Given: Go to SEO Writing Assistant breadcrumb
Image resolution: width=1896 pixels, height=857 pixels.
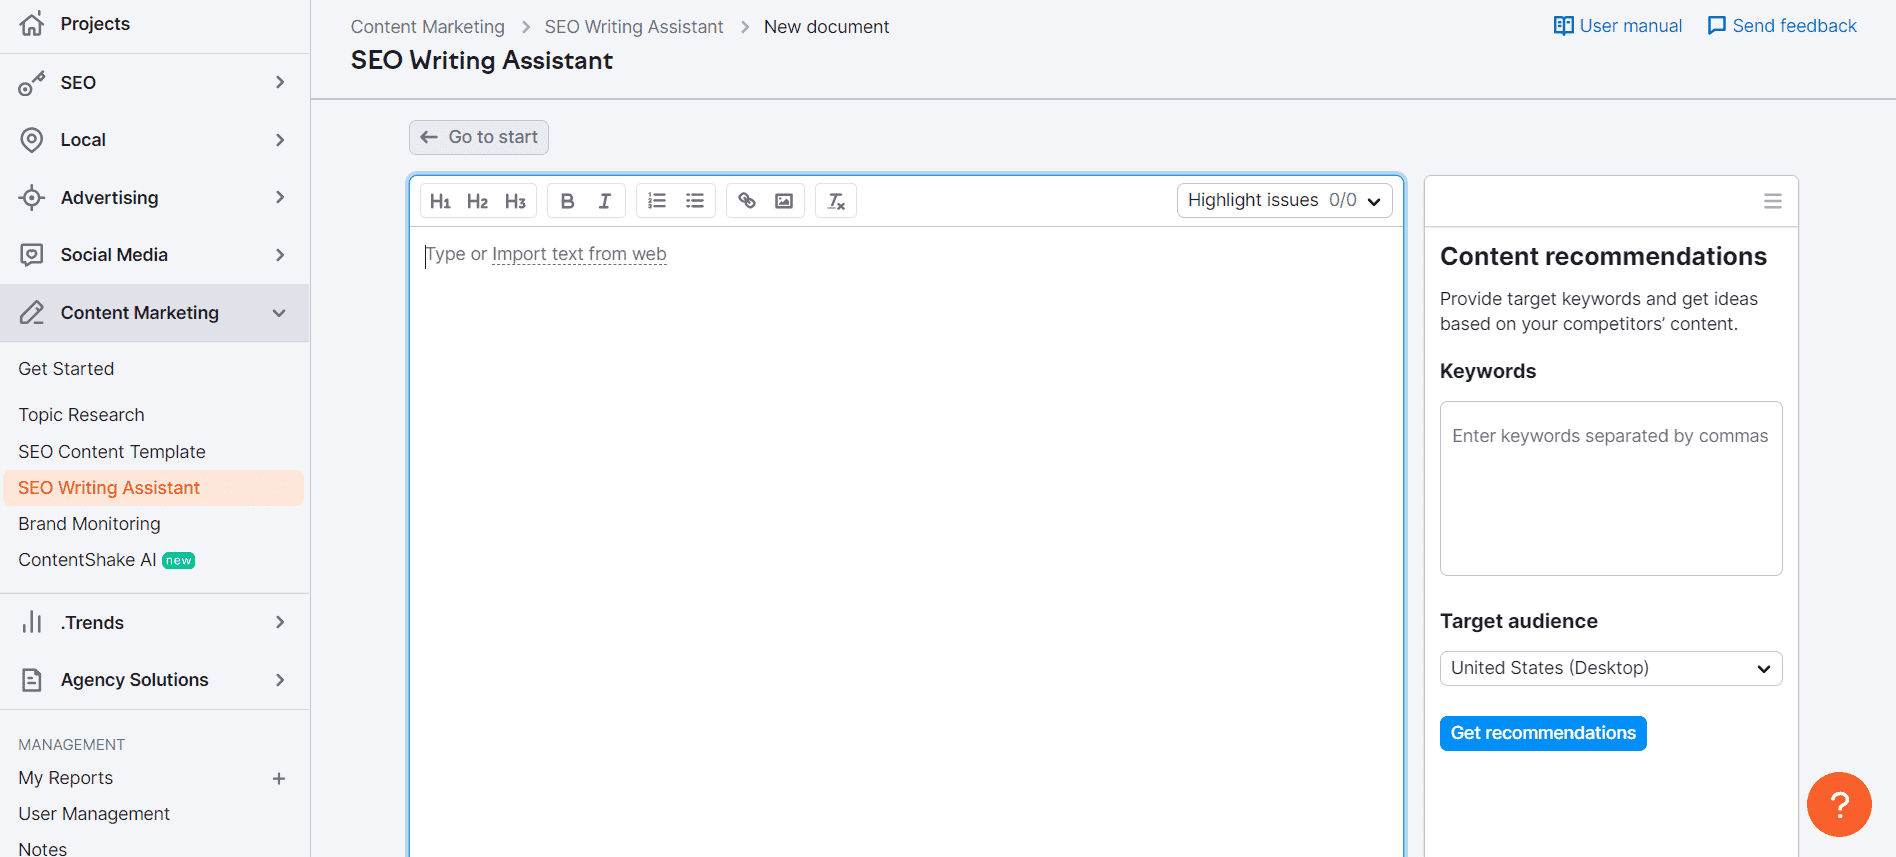Looking at the screenshot, I should coord(634,27).
